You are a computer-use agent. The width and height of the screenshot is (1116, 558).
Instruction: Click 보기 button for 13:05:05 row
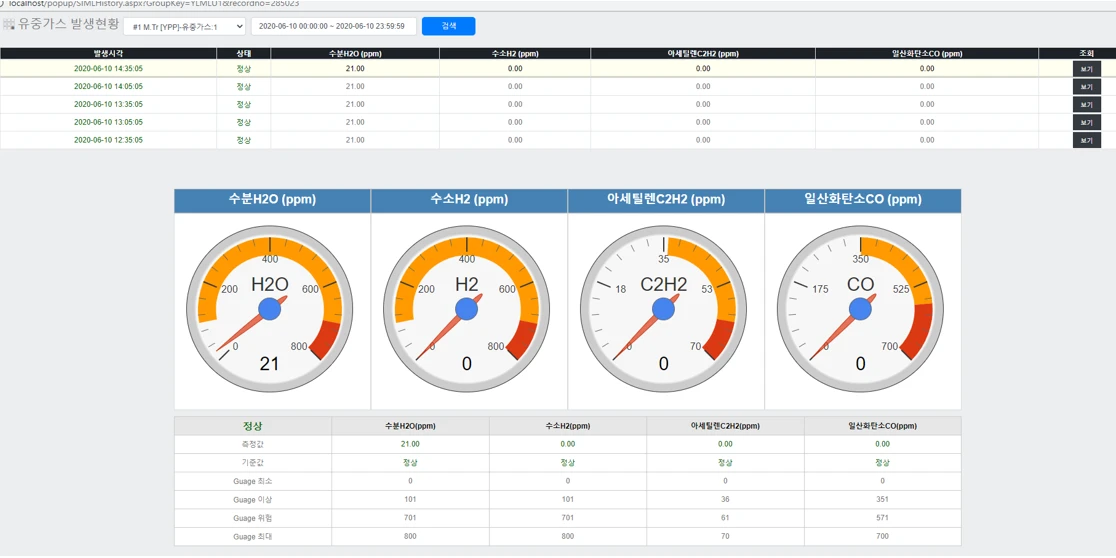click(1087, 122)
